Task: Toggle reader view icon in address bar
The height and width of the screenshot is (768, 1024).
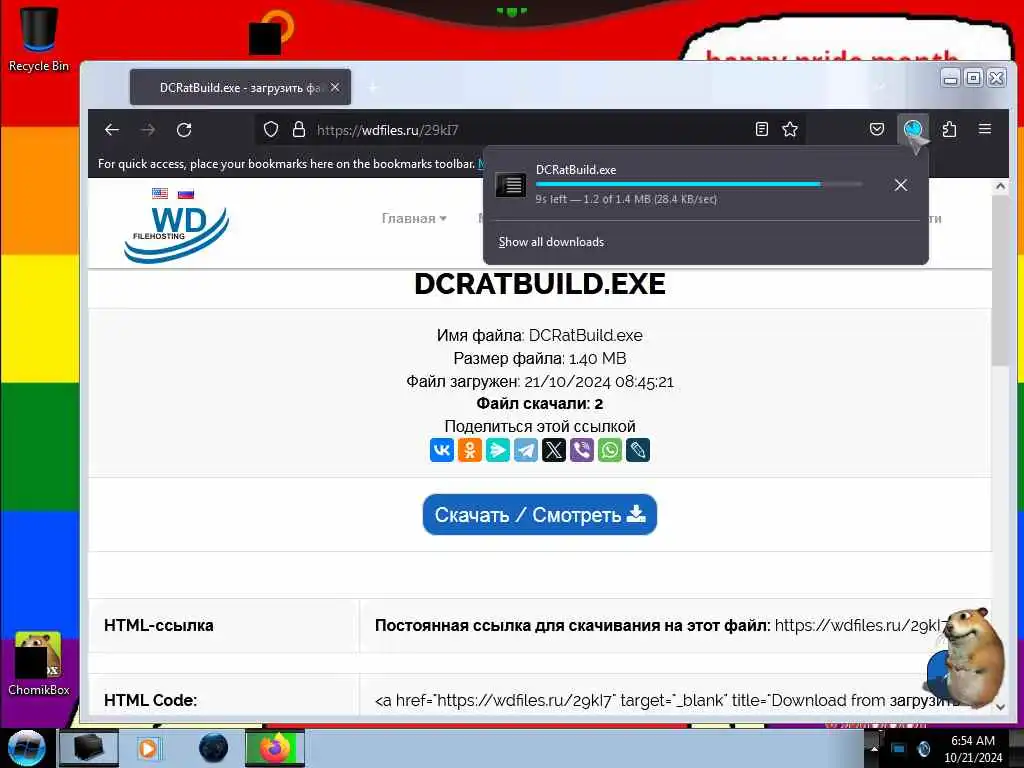Action: [x=761, y=129]
